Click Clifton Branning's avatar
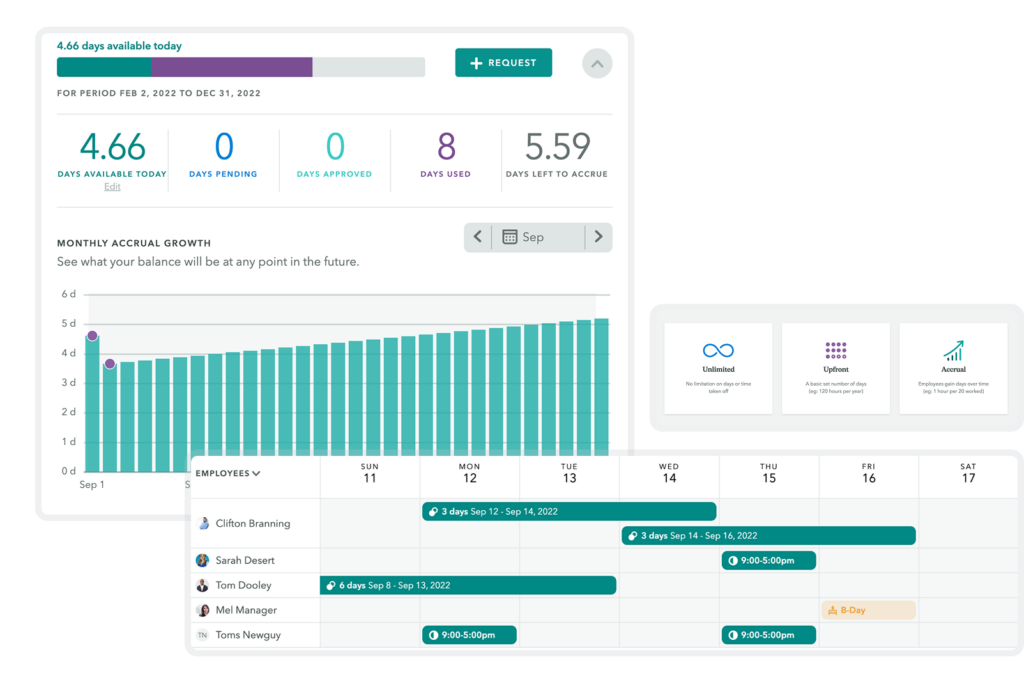The image size is (1024, 680). 204,523
